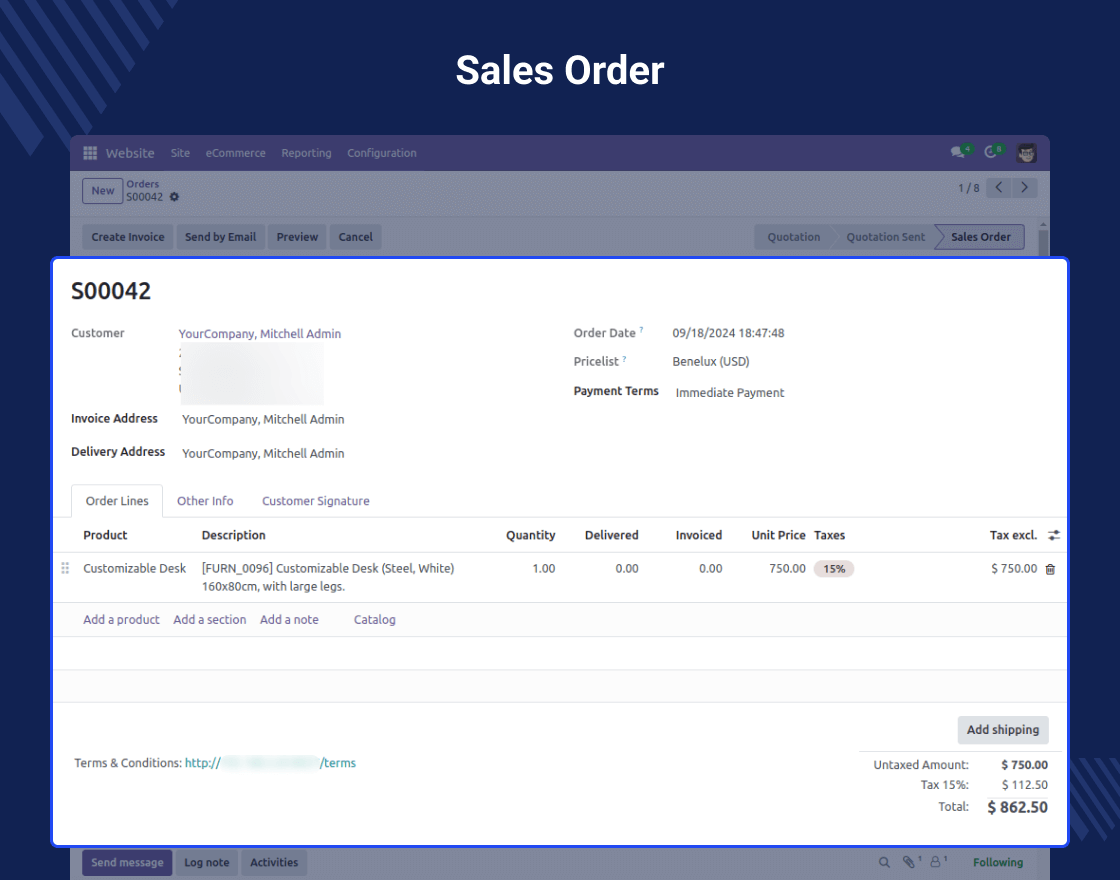1120x880 pixels.
Task: Open the eCommerce menu
Action: (x=236, y=153)
